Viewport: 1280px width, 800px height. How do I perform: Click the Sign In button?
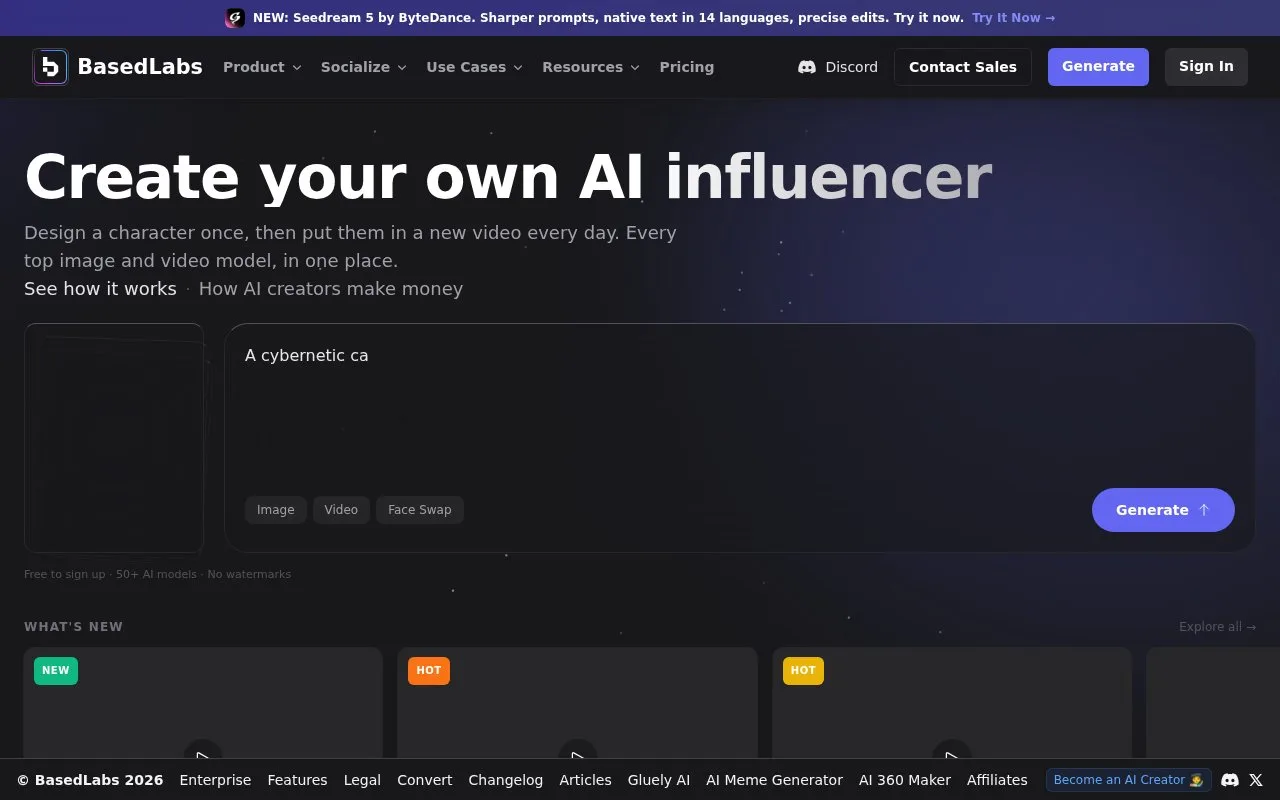pyautogui.click(x=1206, y=67)
